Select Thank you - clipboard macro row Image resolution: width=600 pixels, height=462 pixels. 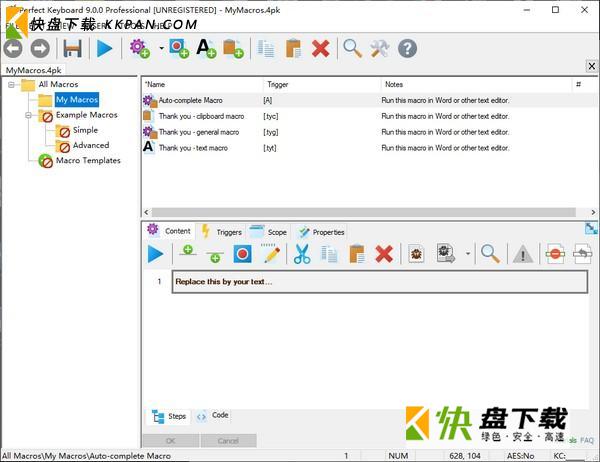[369, 116]
